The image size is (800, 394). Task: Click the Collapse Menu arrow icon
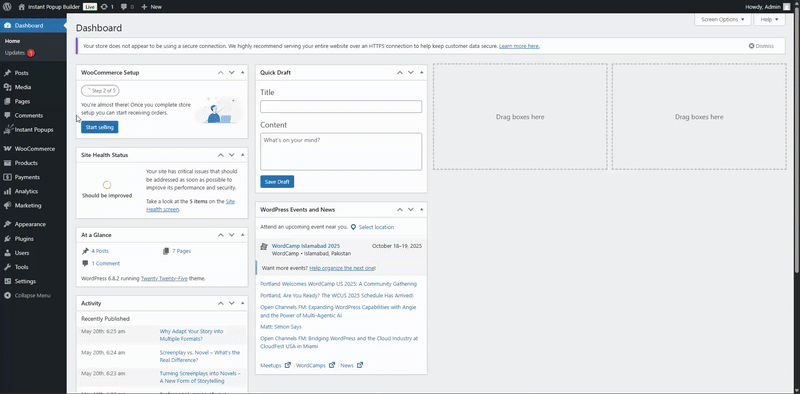click(x=7, y=296)
